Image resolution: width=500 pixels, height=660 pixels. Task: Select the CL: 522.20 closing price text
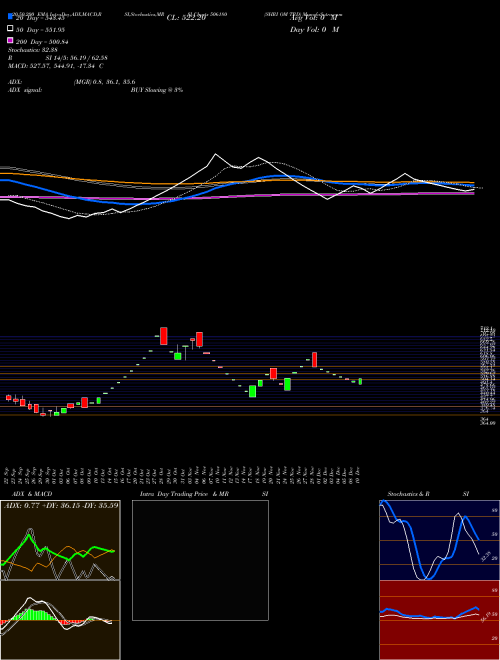point(186,18)
